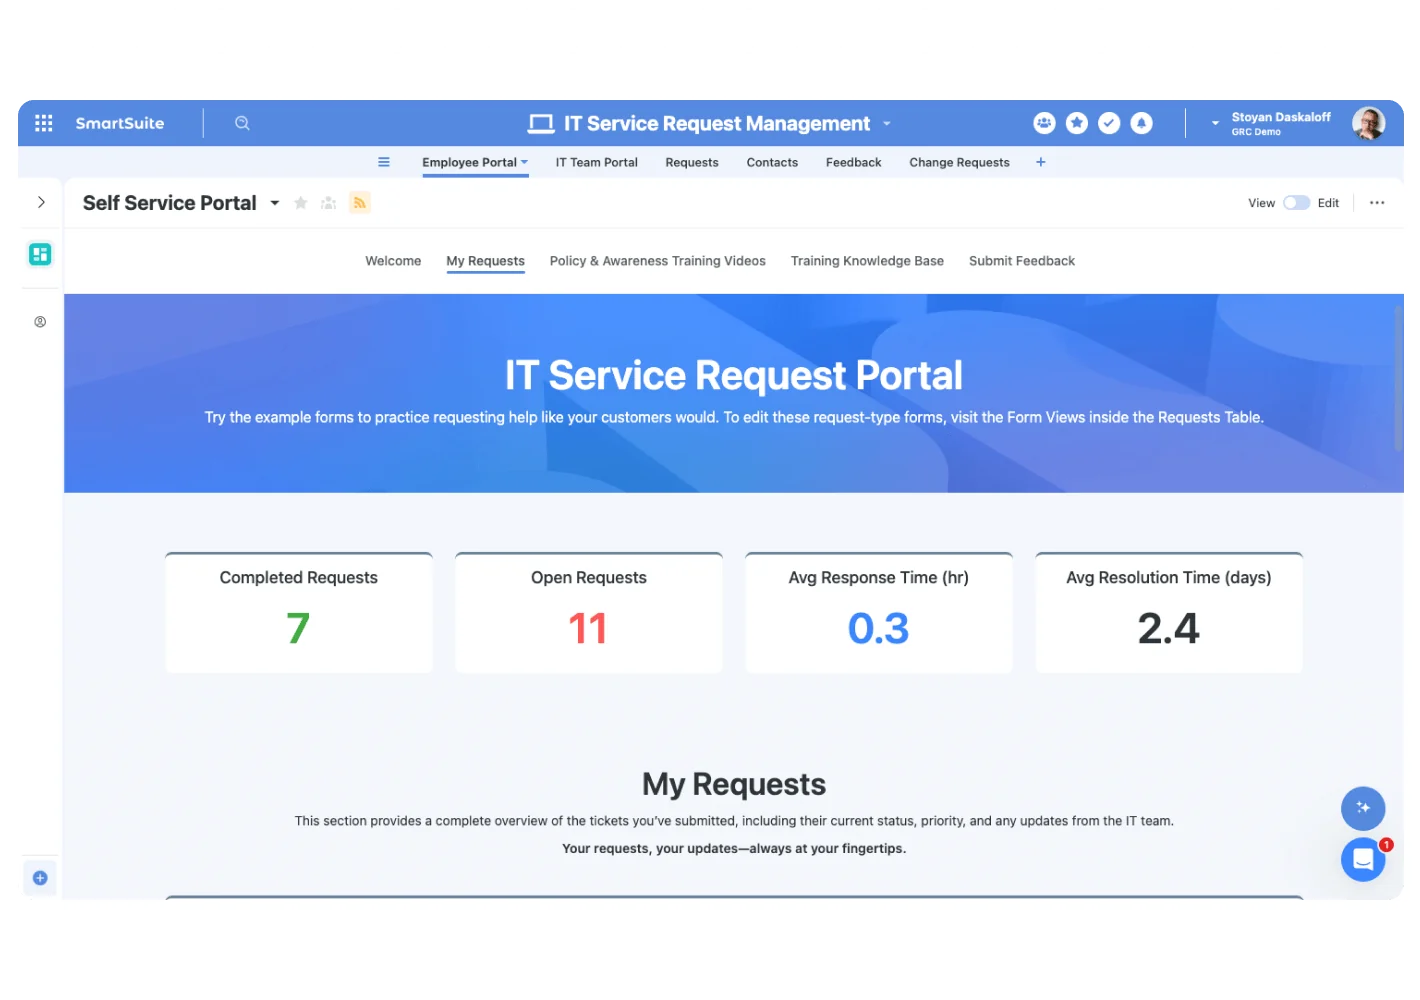The width and height of the screenshot is (1420, 1000).
Task: Select the My Requests page link
Action: 485,261
